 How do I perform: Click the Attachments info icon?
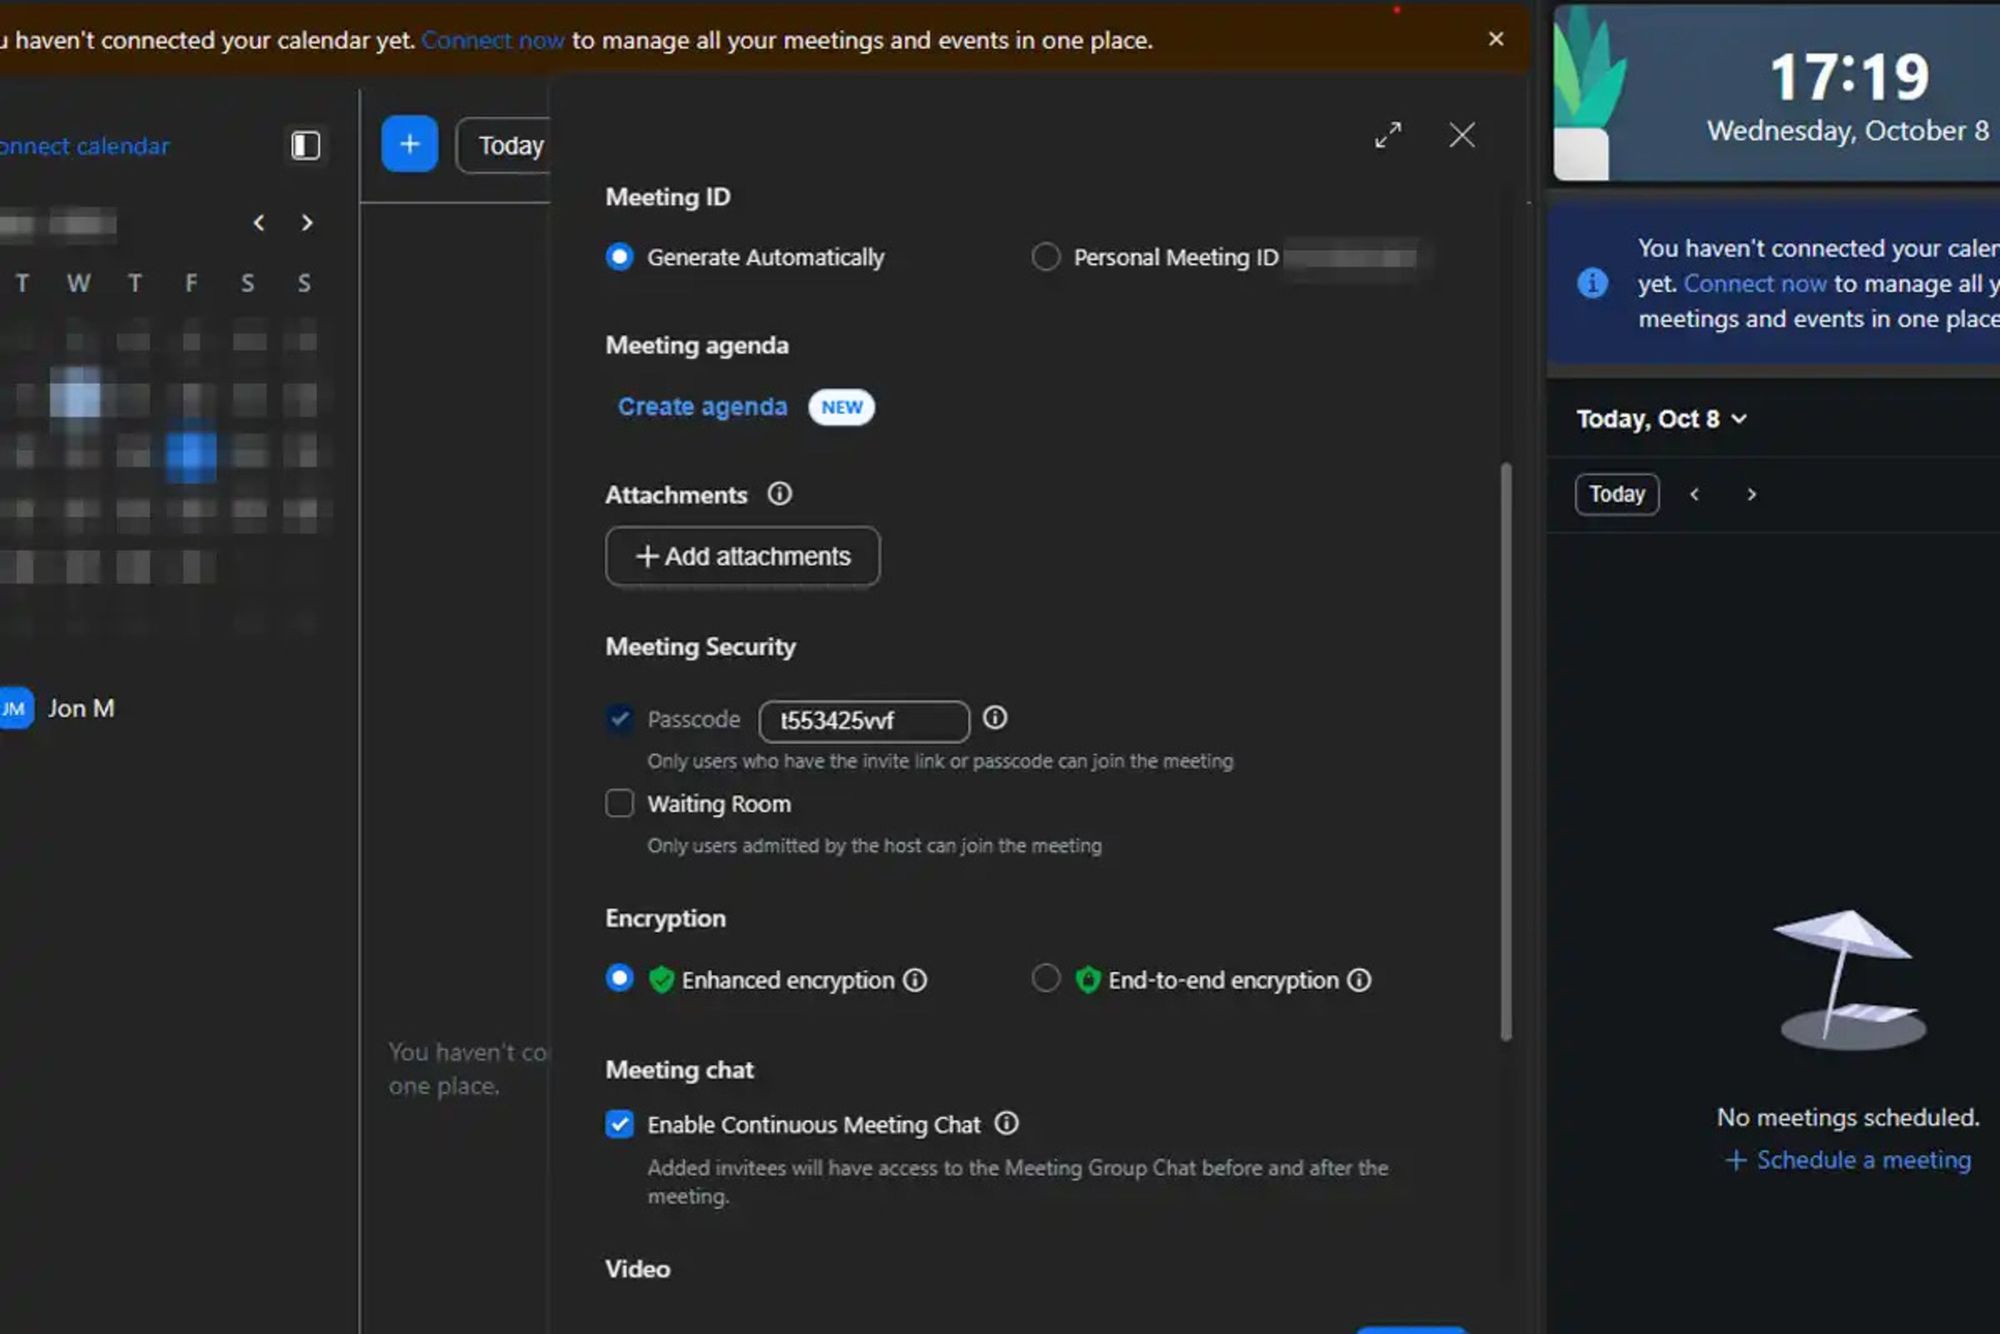pyautogui.click(x=779, y=494)
